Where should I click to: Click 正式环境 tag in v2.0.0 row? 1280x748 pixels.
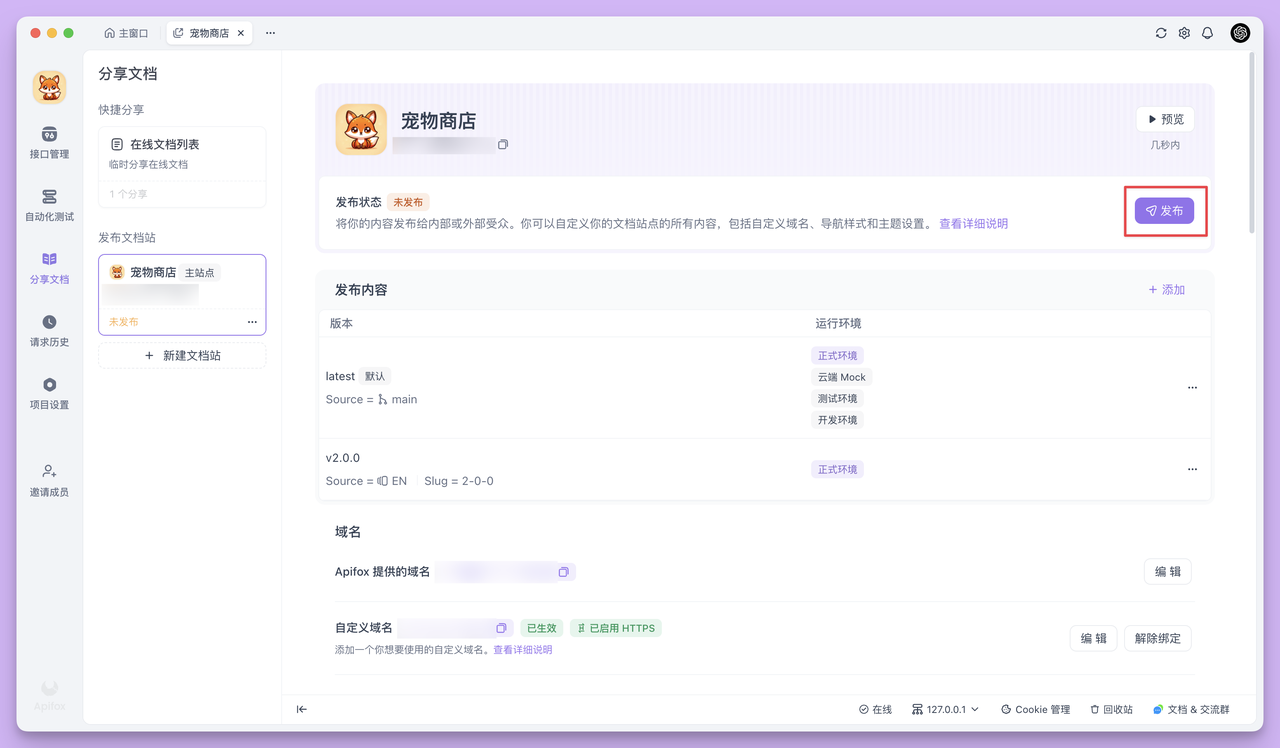click(837, 469)
